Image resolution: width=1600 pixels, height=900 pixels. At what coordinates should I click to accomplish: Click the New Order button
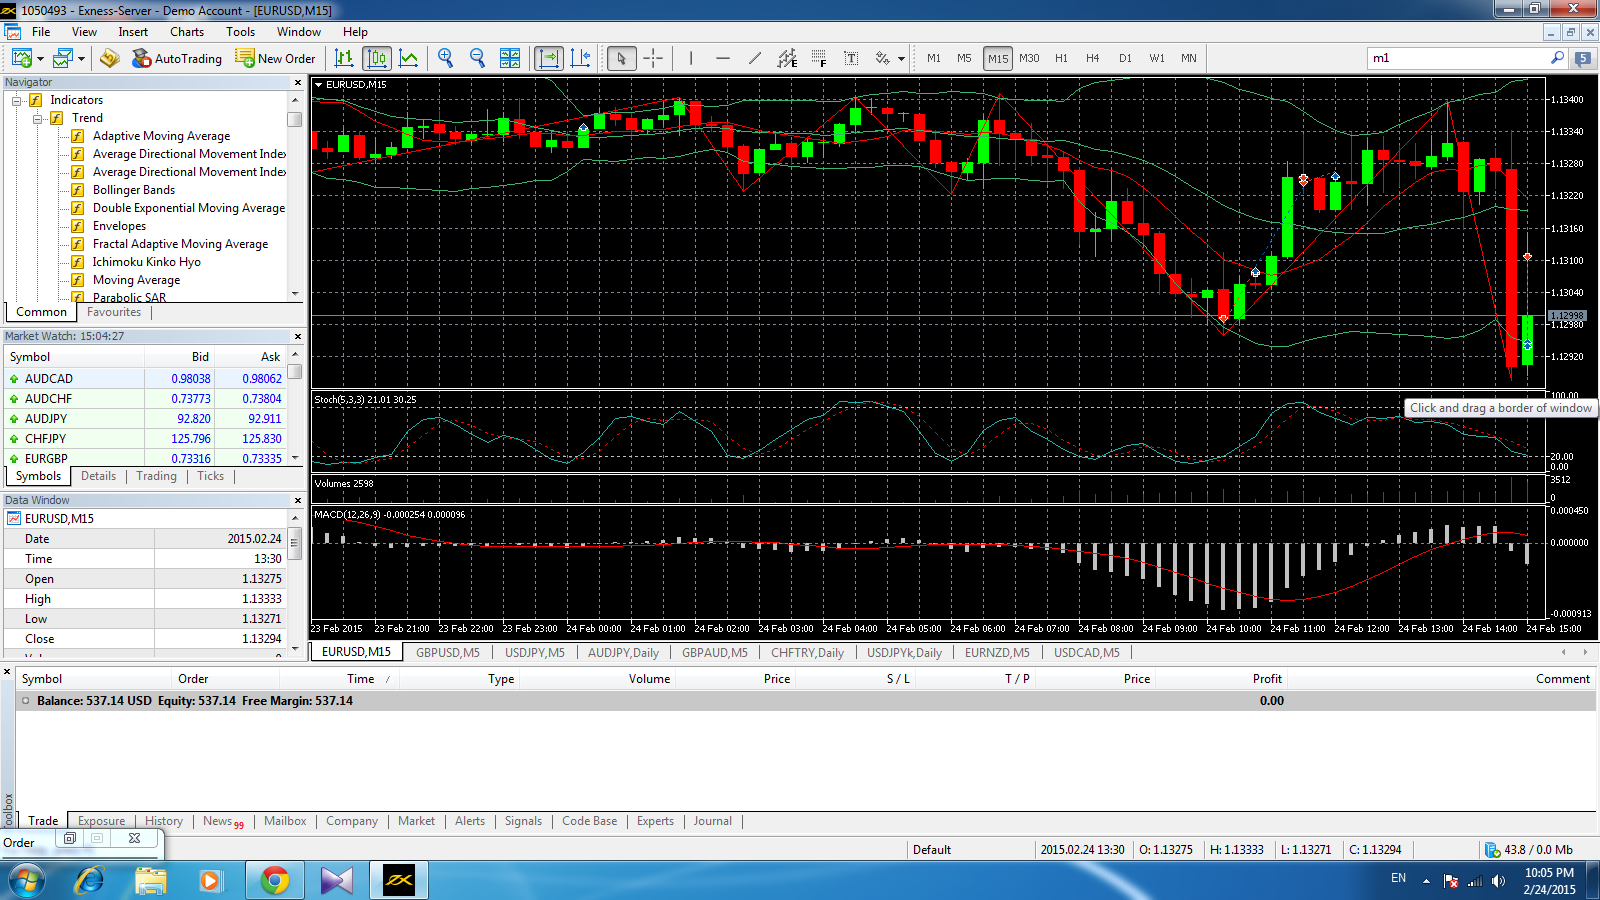275,58
